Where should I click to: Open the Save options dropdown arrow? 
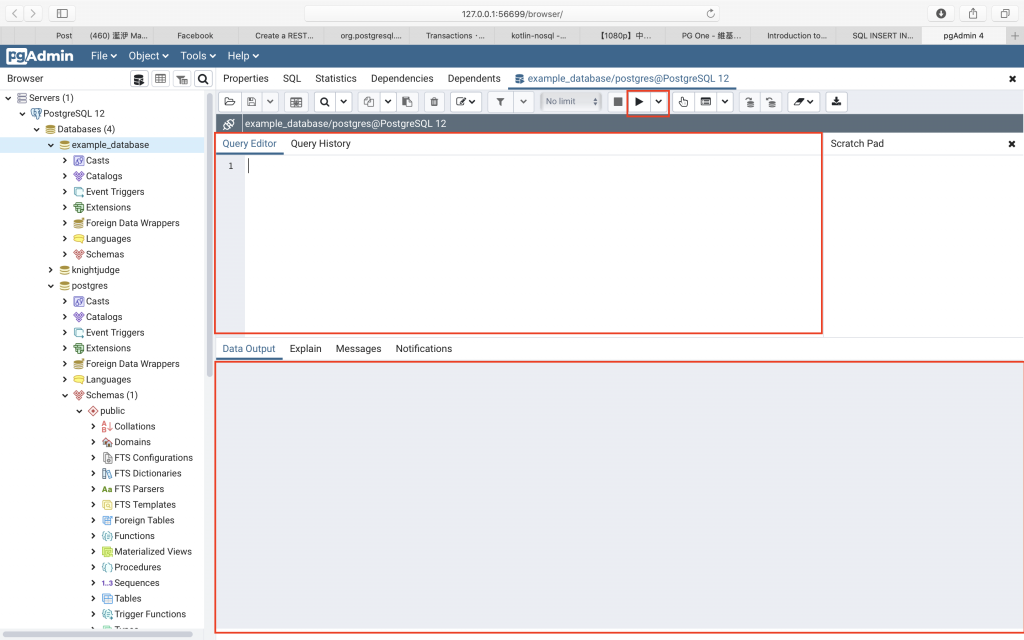[x=270, y=102]
